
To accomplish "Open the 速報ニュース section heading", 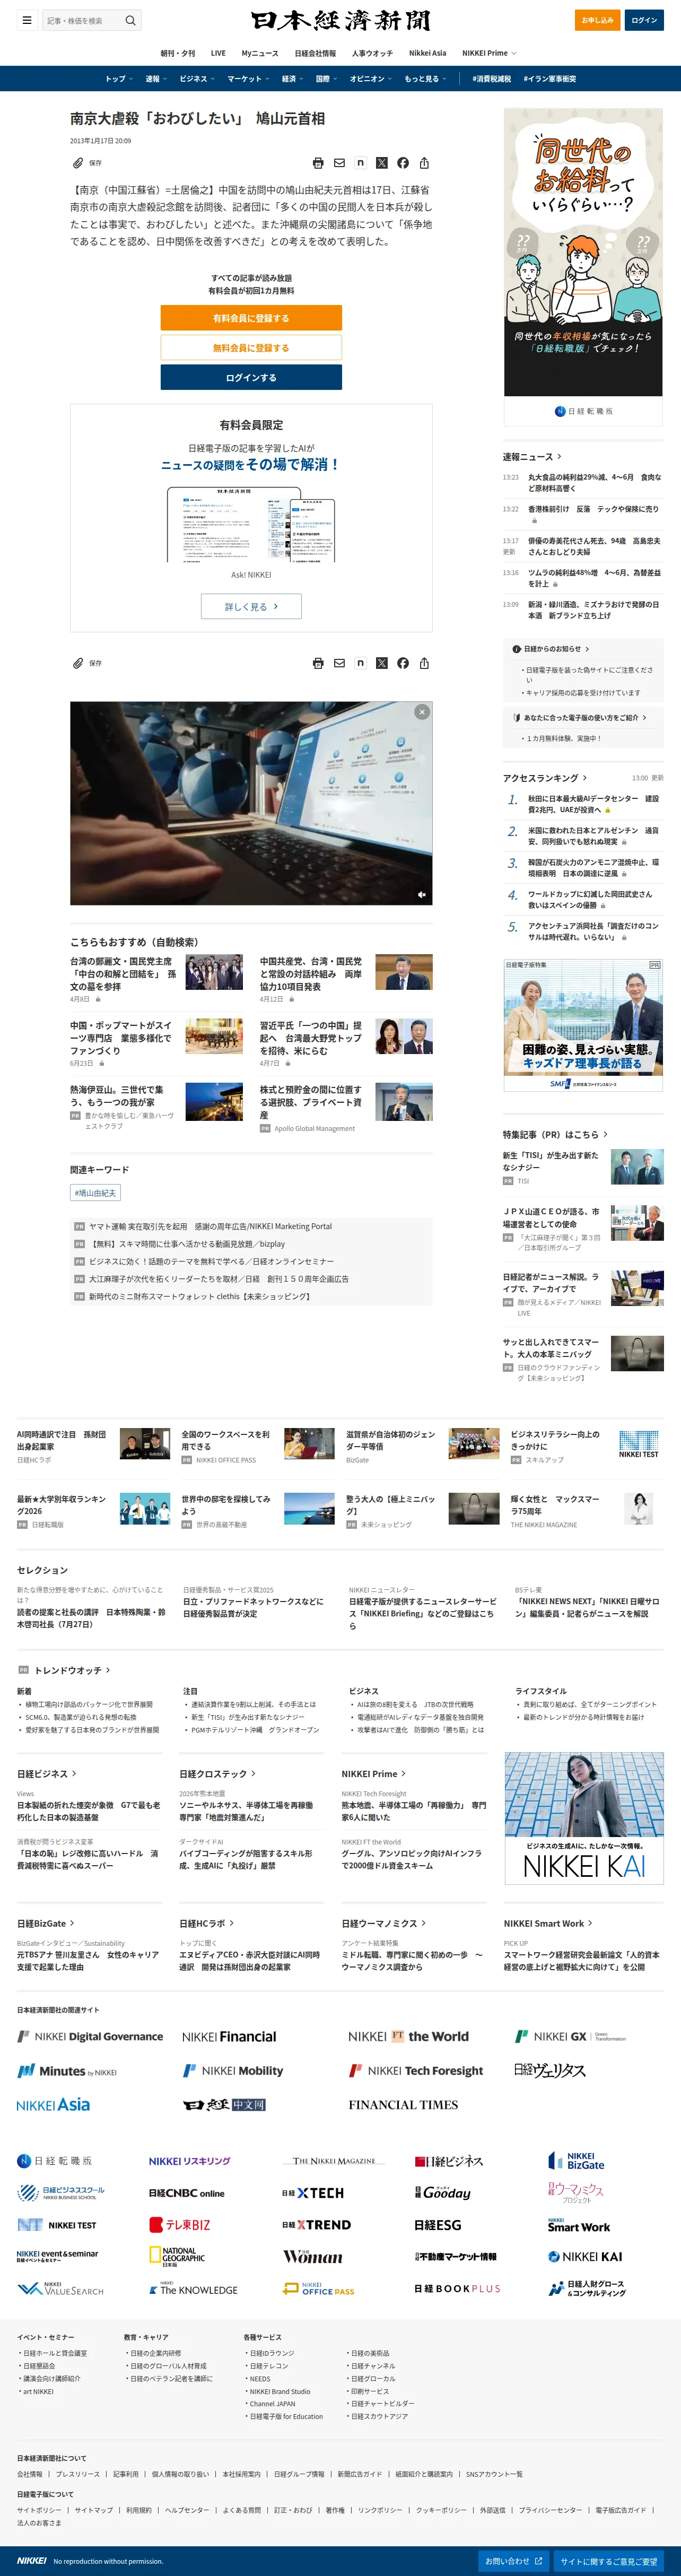I will (x=532, y=457).
